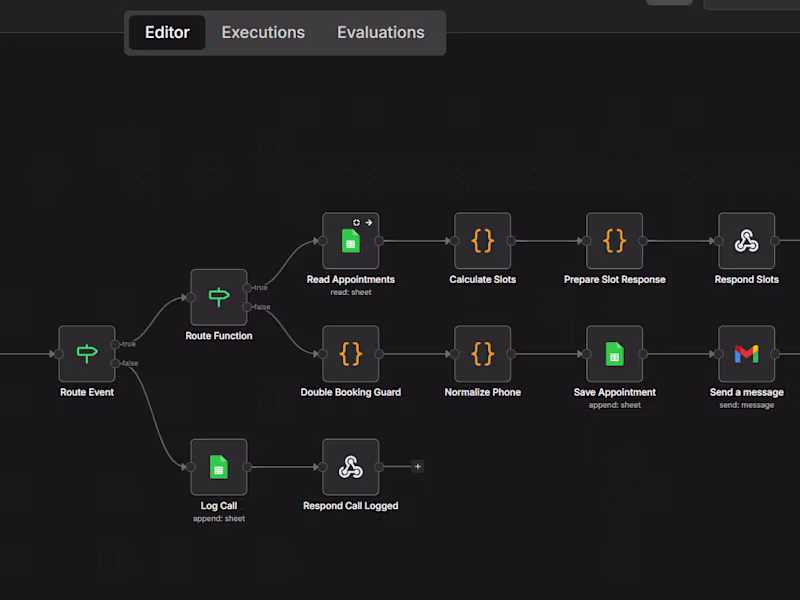Click the Calculate Slots output connector
The image size is (800, 600).
(x=511, y=241)
